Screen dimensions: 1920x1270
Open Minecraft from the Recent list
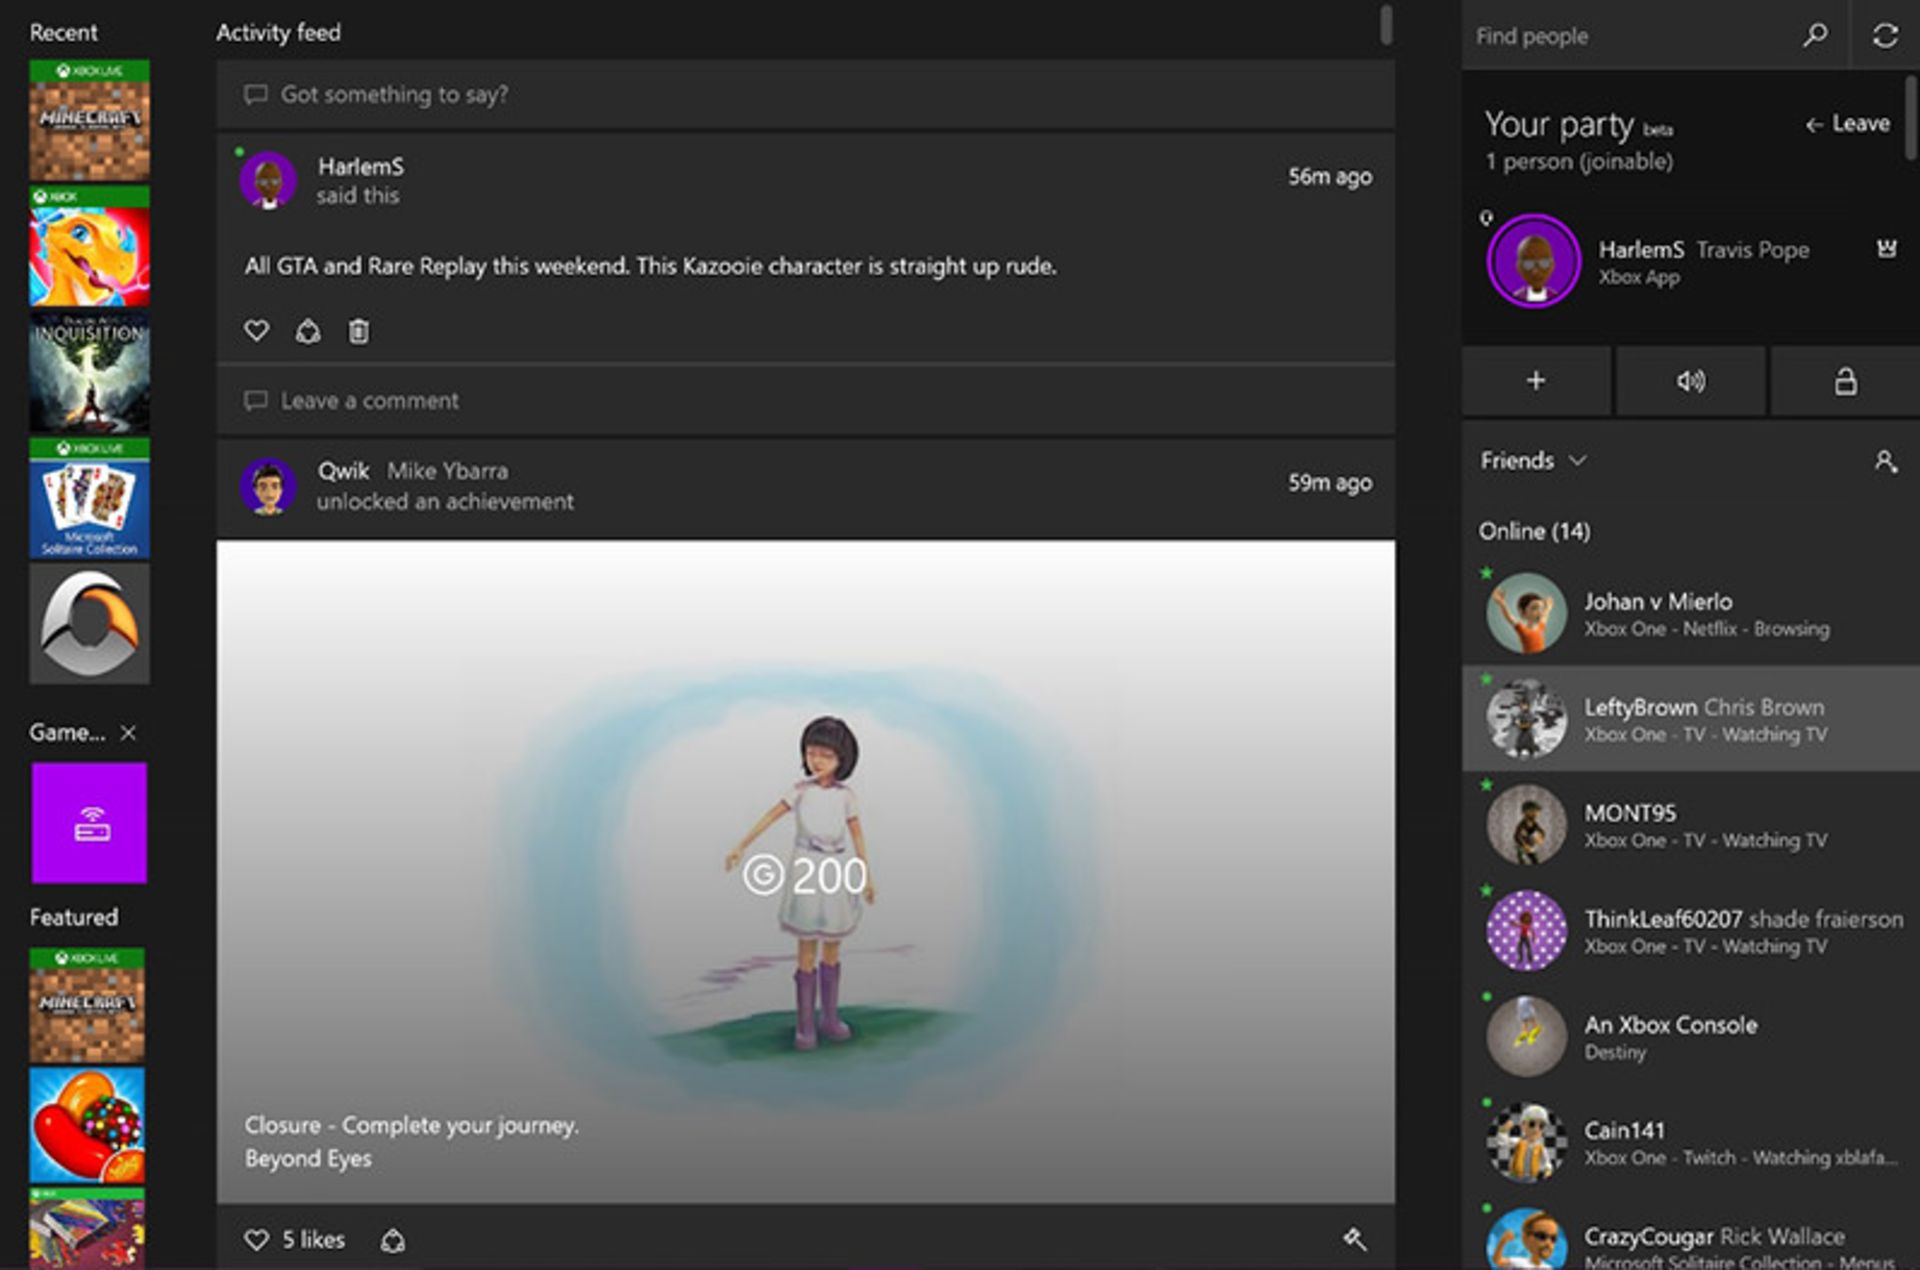coord(89,120)
